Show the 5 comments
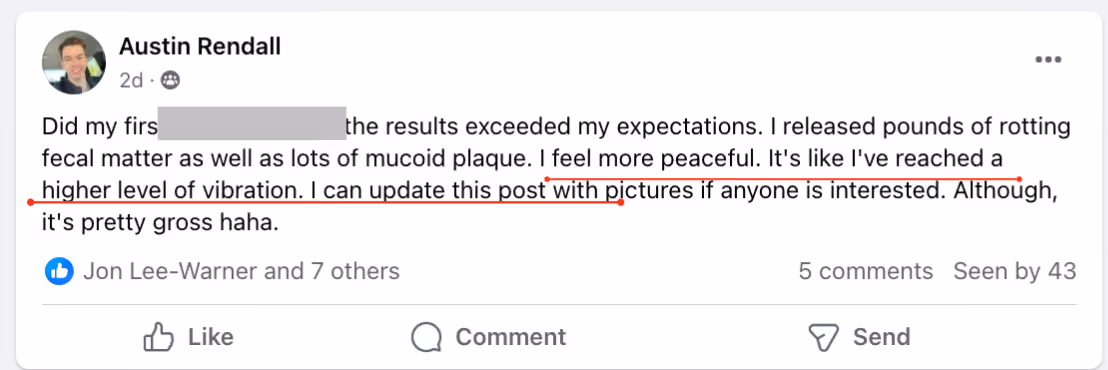This screenshot has width=1108, height=370. [x=866, y=271]
